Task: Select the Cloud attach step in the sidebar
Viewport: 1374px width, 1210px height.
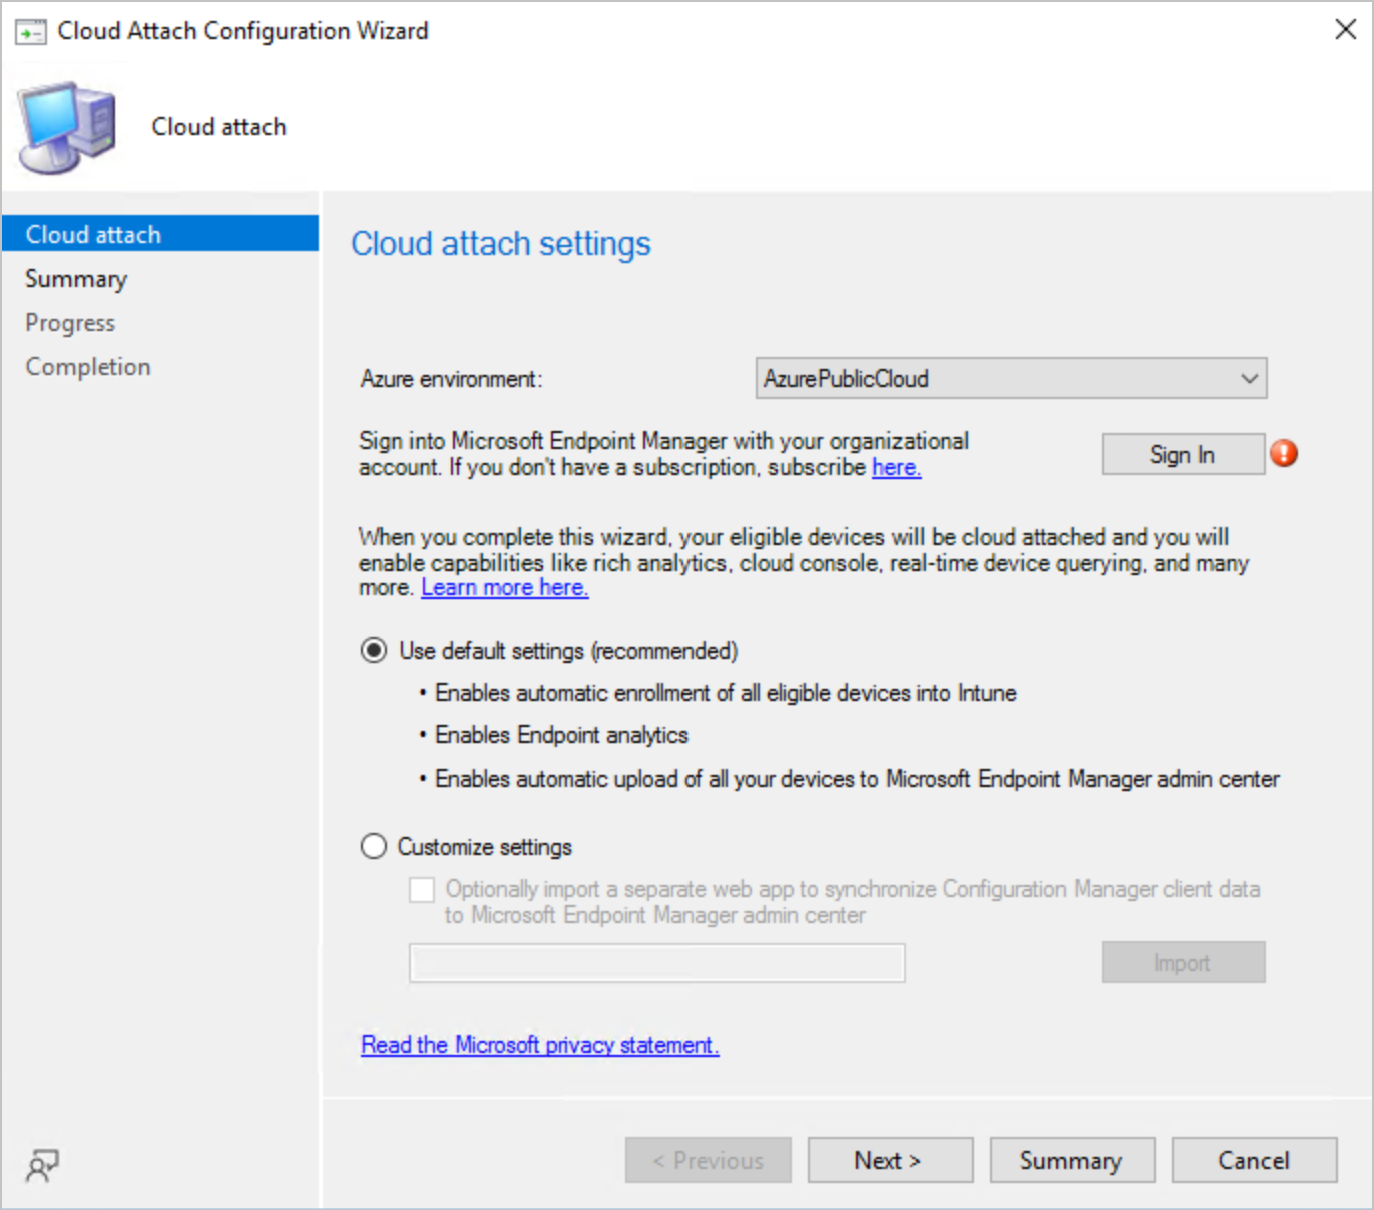Action: 92,233
